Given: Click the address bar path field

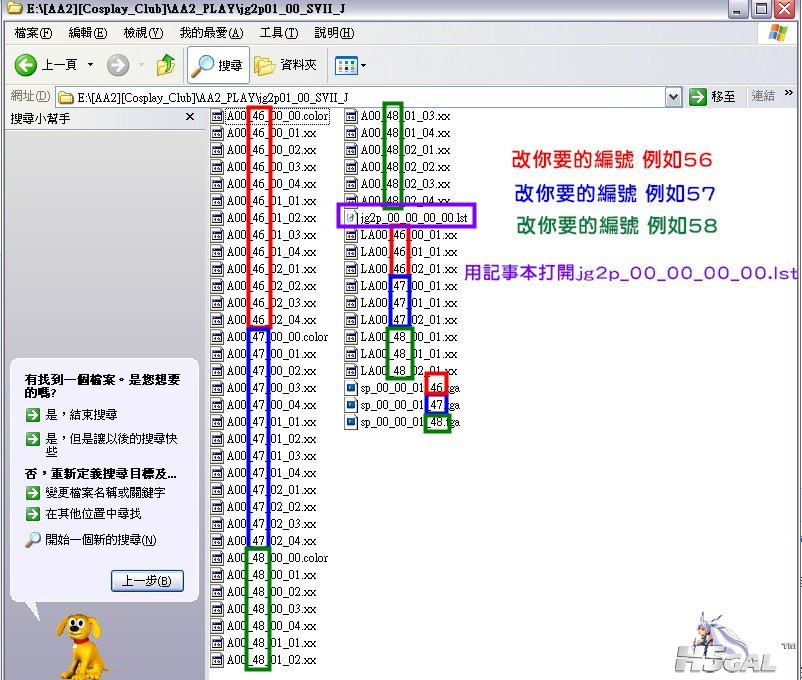Looking at the screenshot, I should point(360,97).
